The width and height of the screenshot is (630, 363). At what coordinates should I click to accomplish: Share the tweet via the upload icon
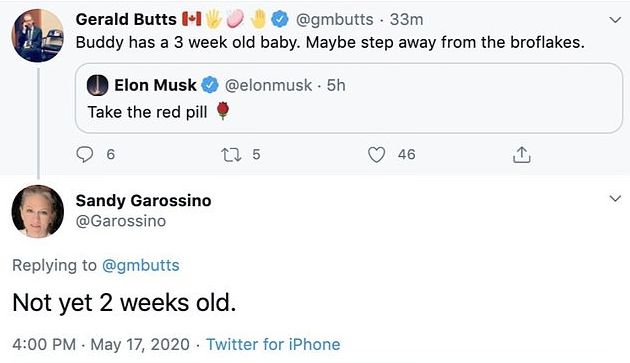click(522, 154)
